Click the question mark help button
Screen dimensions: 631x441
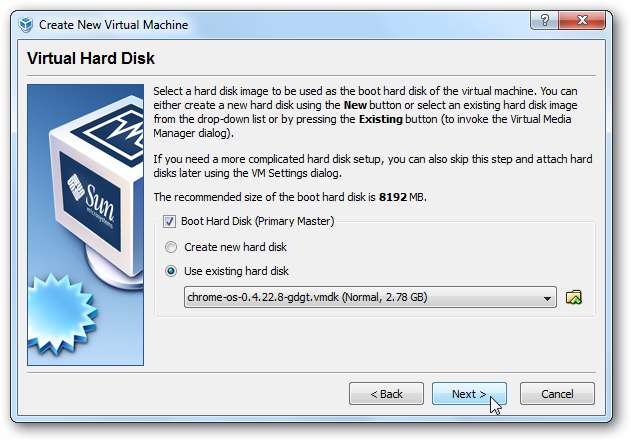[544, 20]
